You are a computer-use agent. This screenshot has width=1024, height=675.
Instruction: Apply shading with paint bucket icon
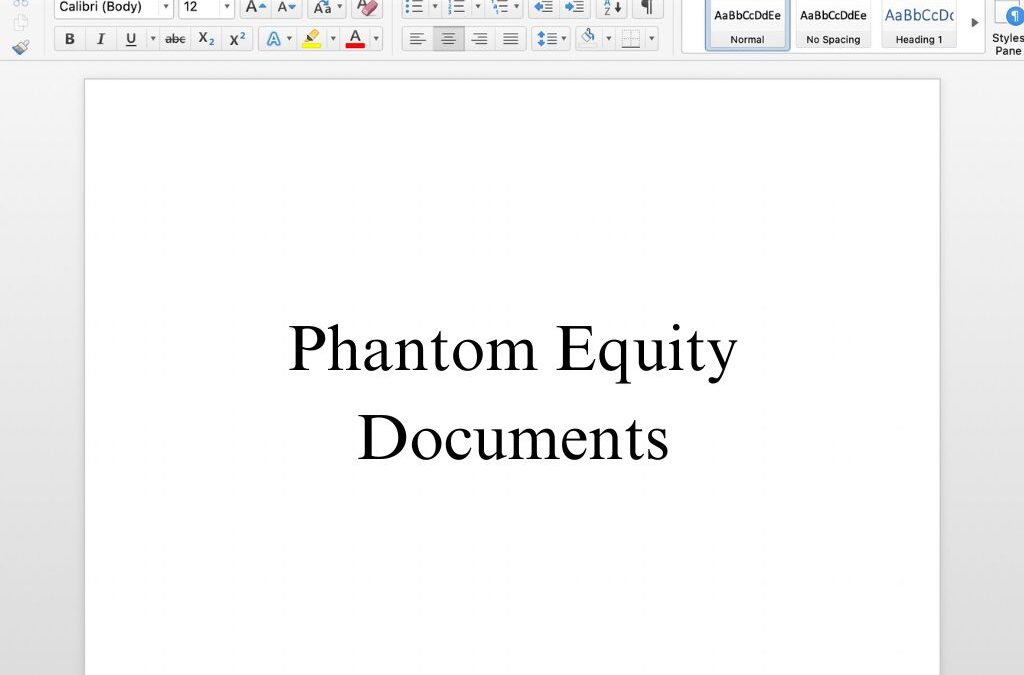click(x=588, y=39)
